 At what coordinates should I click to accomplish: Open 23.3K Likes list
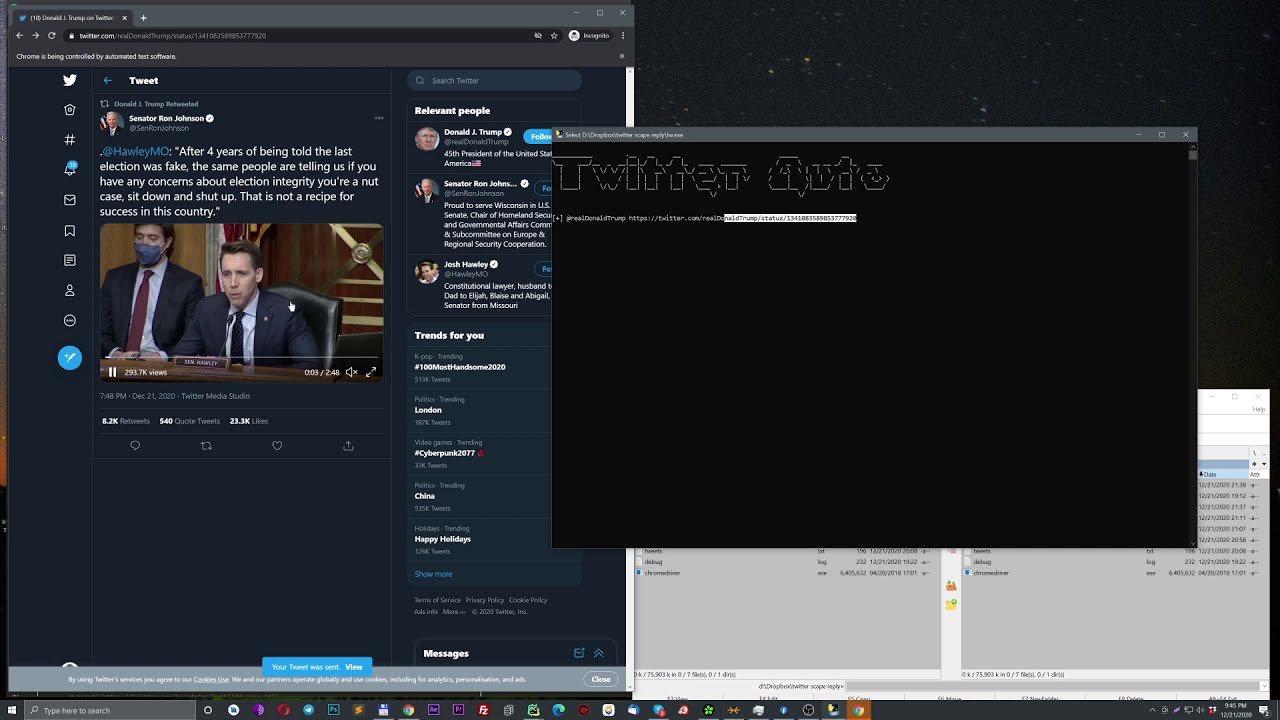coord(249,421)
